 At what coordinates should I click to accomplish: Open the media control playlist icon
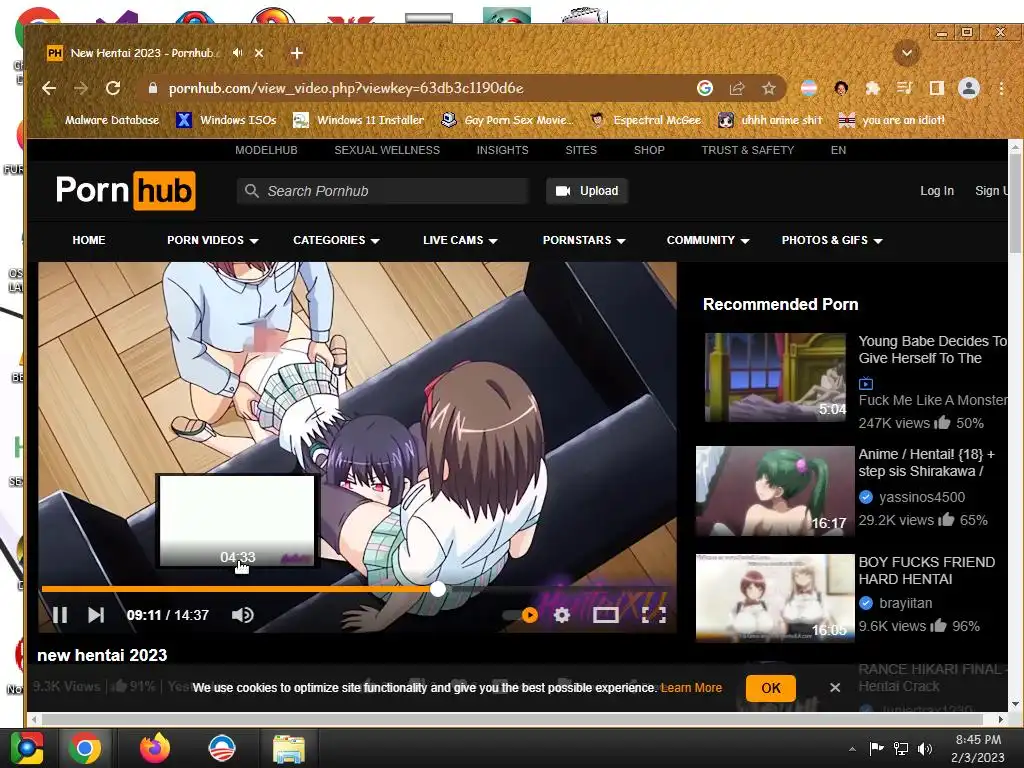(x=904, y=88)
